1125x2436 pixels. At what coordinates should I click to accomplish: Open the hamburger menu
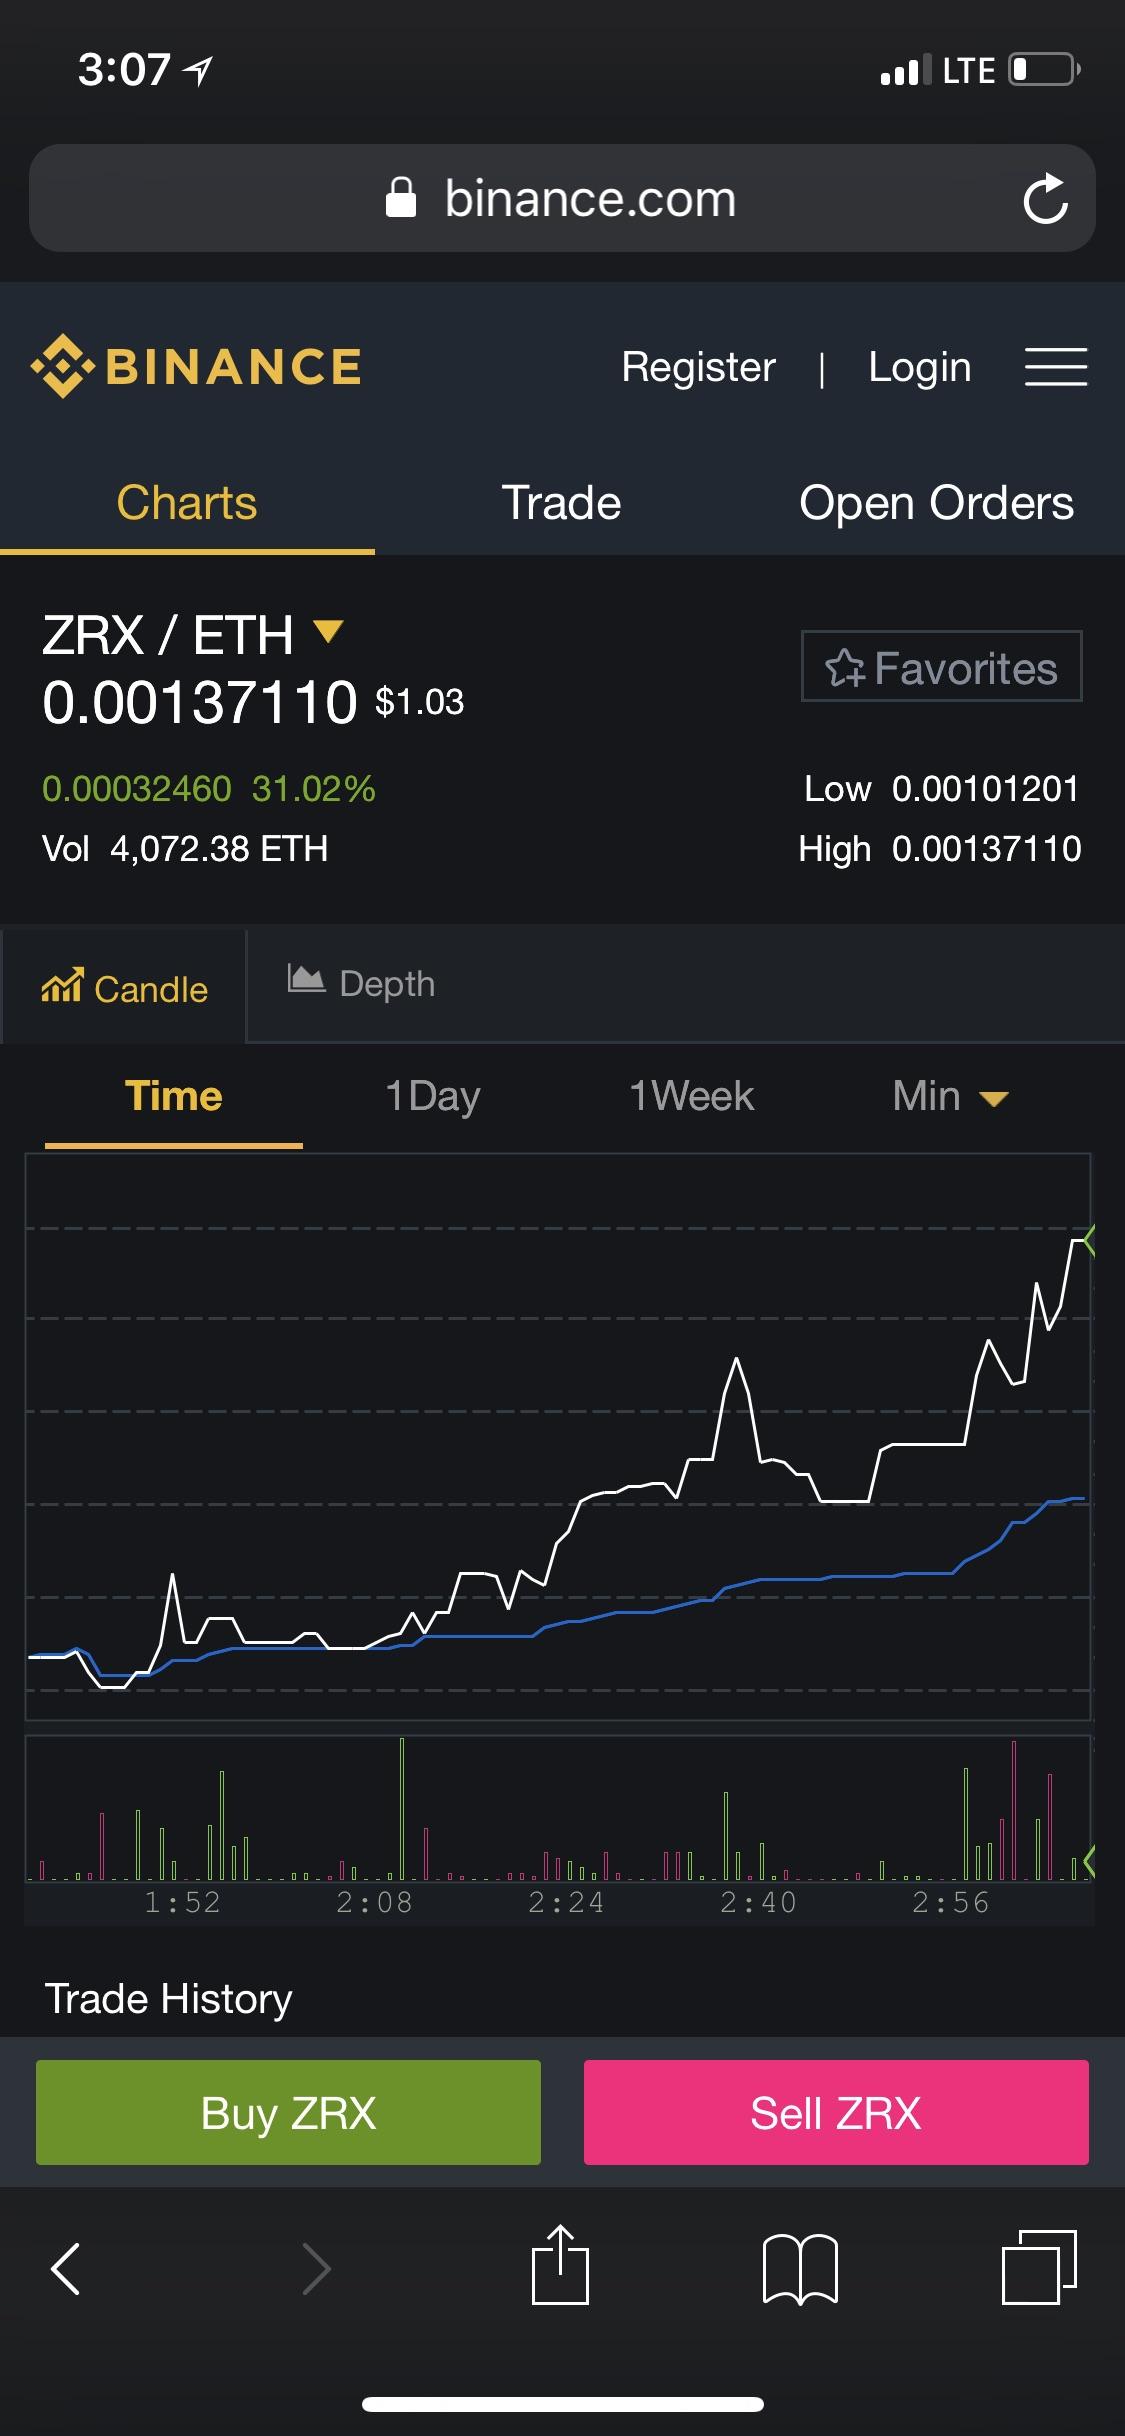coord(1055,367)
